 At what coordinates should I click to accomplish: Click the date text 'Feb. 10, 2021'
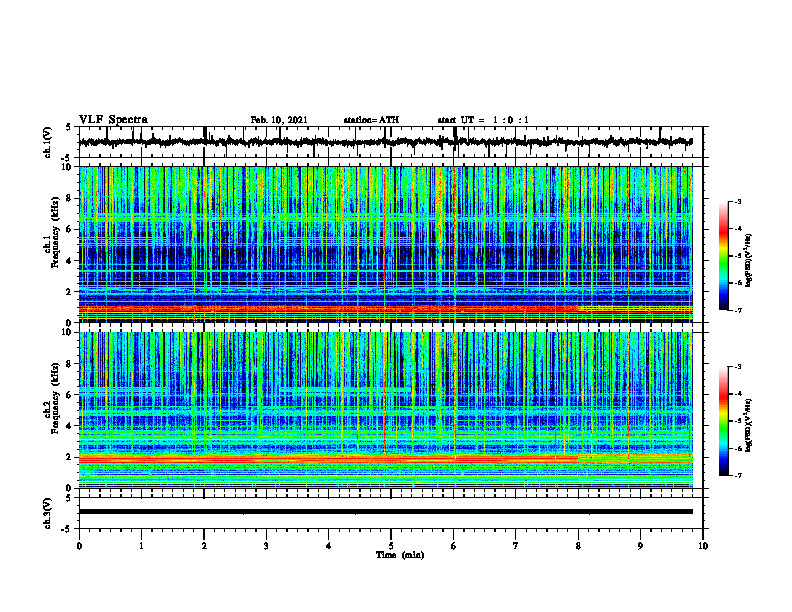click(x=279, y=120)
